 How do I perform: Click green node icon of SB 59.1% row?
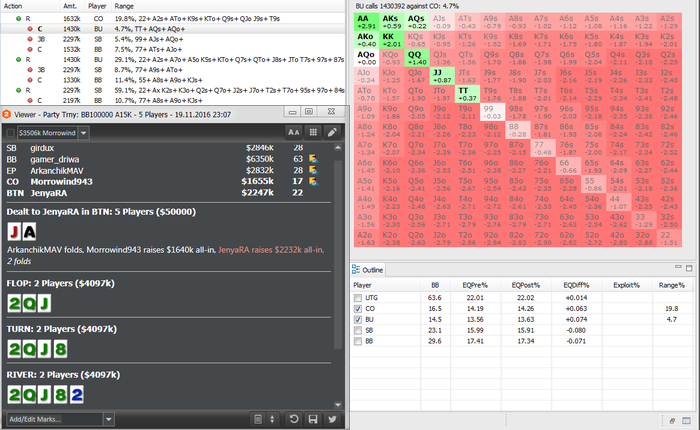point(18,90)
